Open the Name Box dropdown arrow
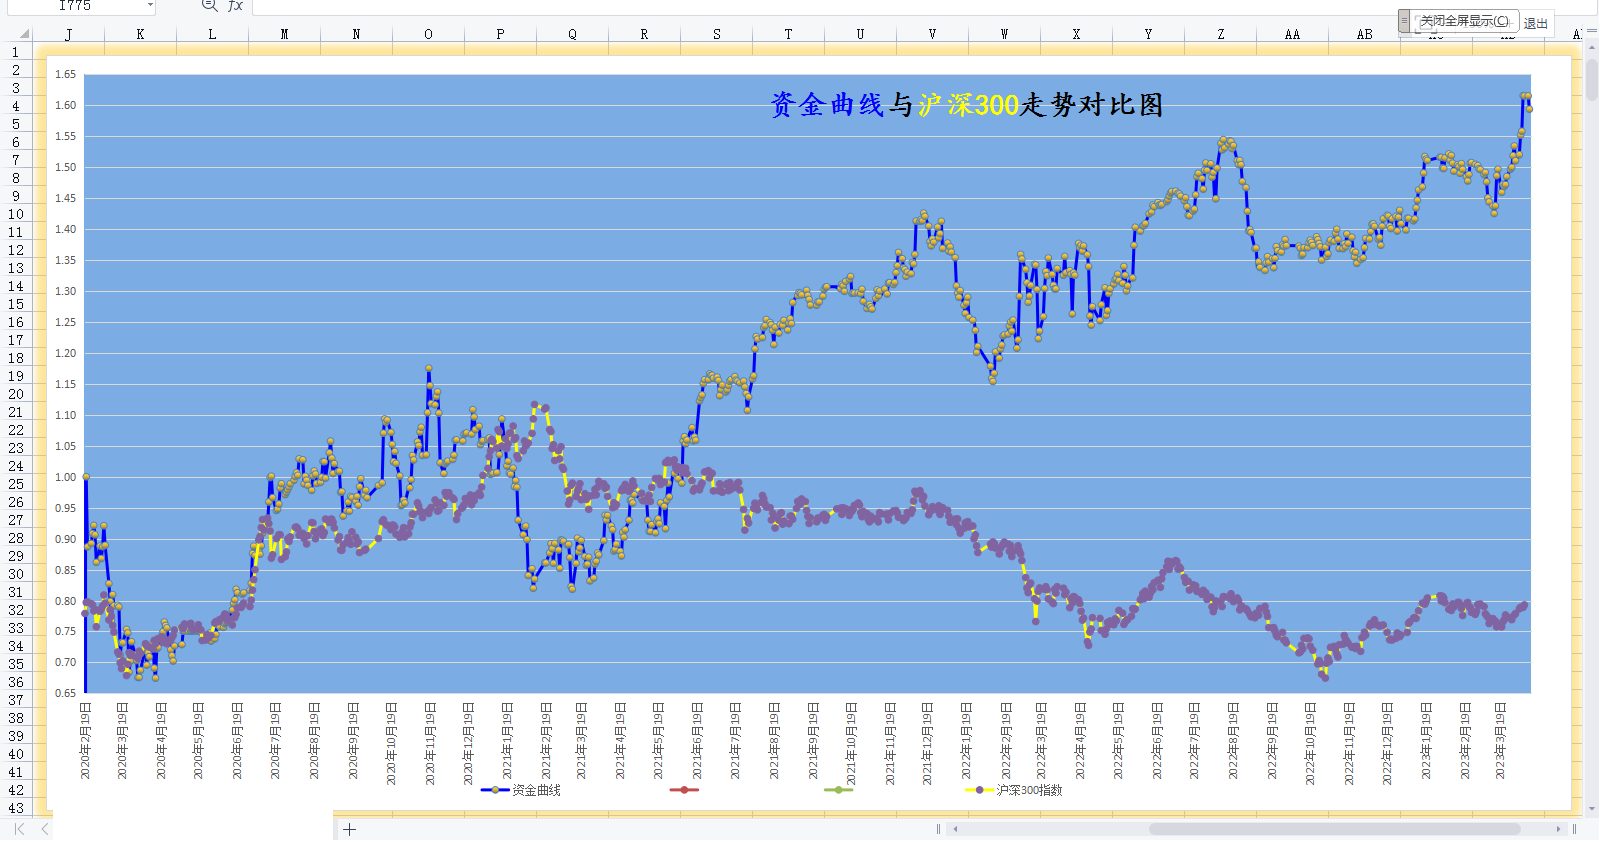 click(x=150, y=6)
